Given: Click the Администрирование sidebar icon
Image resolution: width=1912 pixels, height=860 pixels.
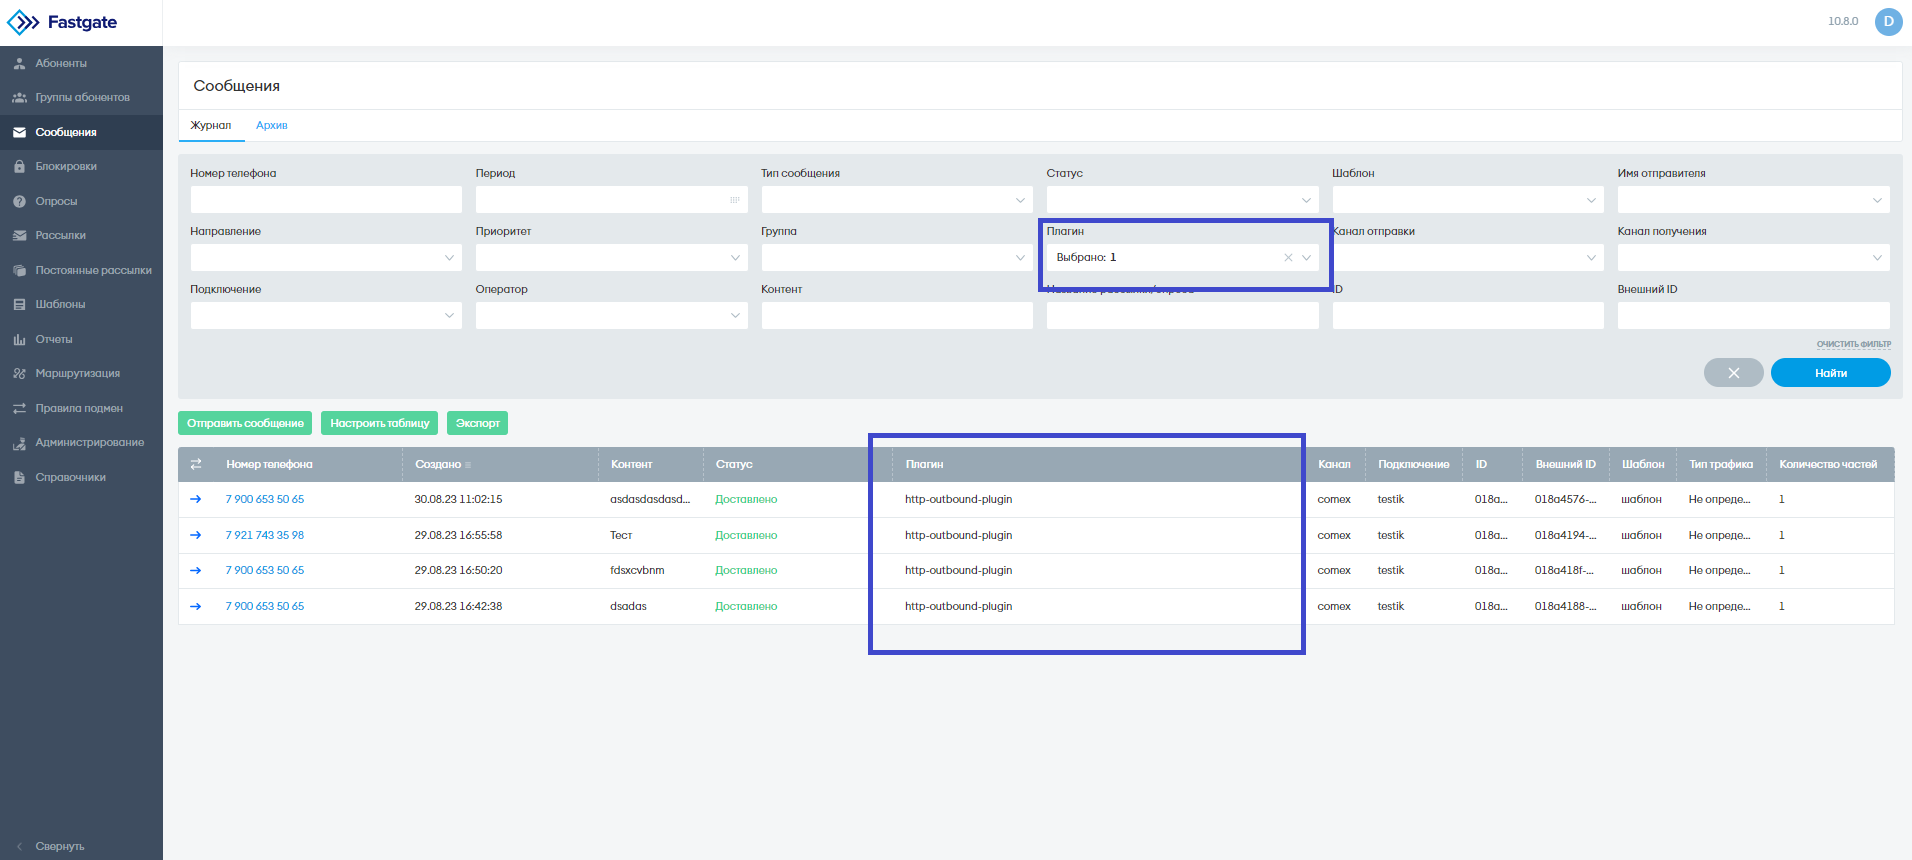Looking at the screenshot, I should [x=19, y=443].
